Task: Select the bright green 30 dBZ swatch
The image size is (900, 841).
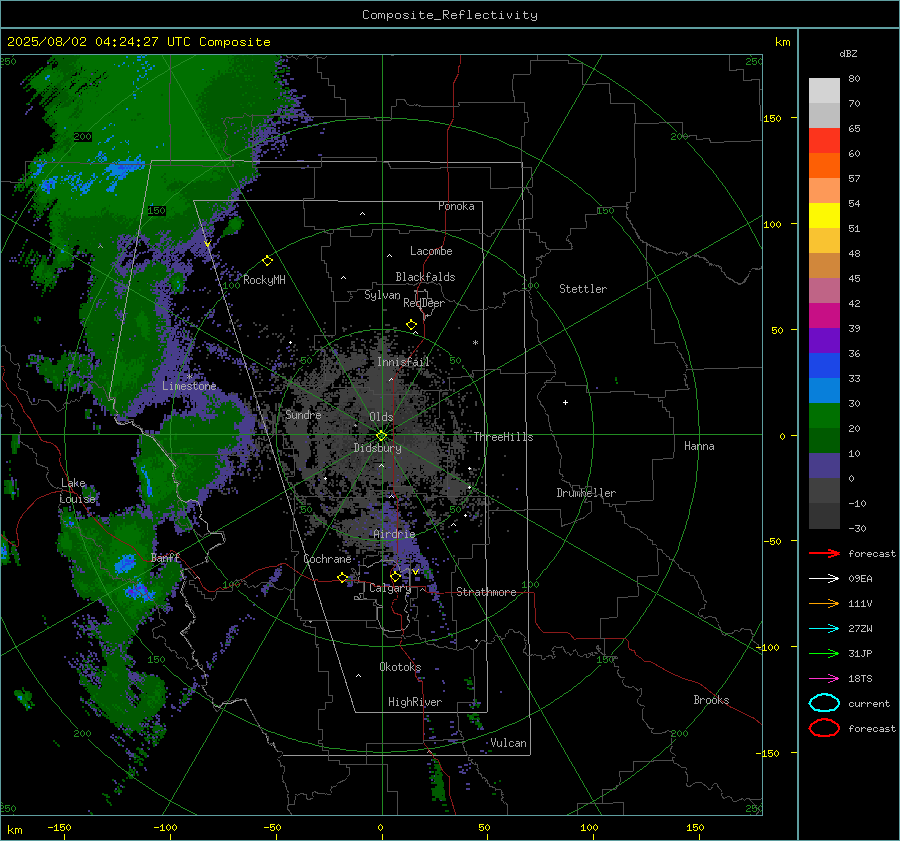Action: (x=824, y=416)
